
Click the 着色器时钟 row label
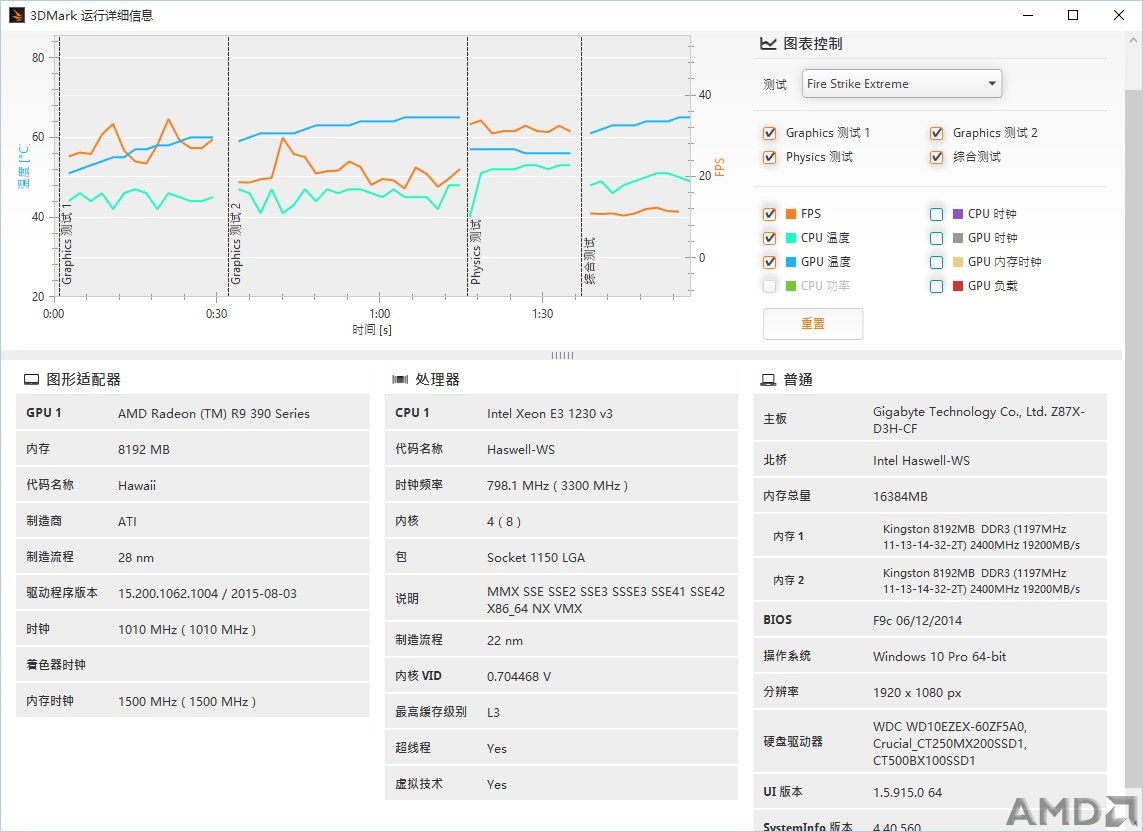pyautogui.click(x=56, y=665)
